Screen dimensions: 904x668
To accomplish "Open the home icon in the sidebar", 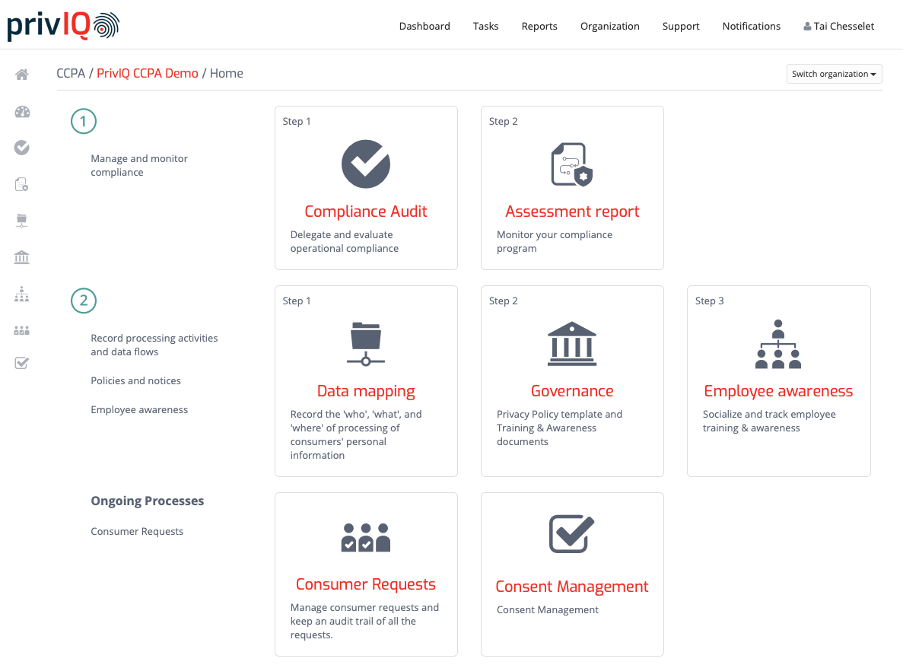I will pos(22,74).
